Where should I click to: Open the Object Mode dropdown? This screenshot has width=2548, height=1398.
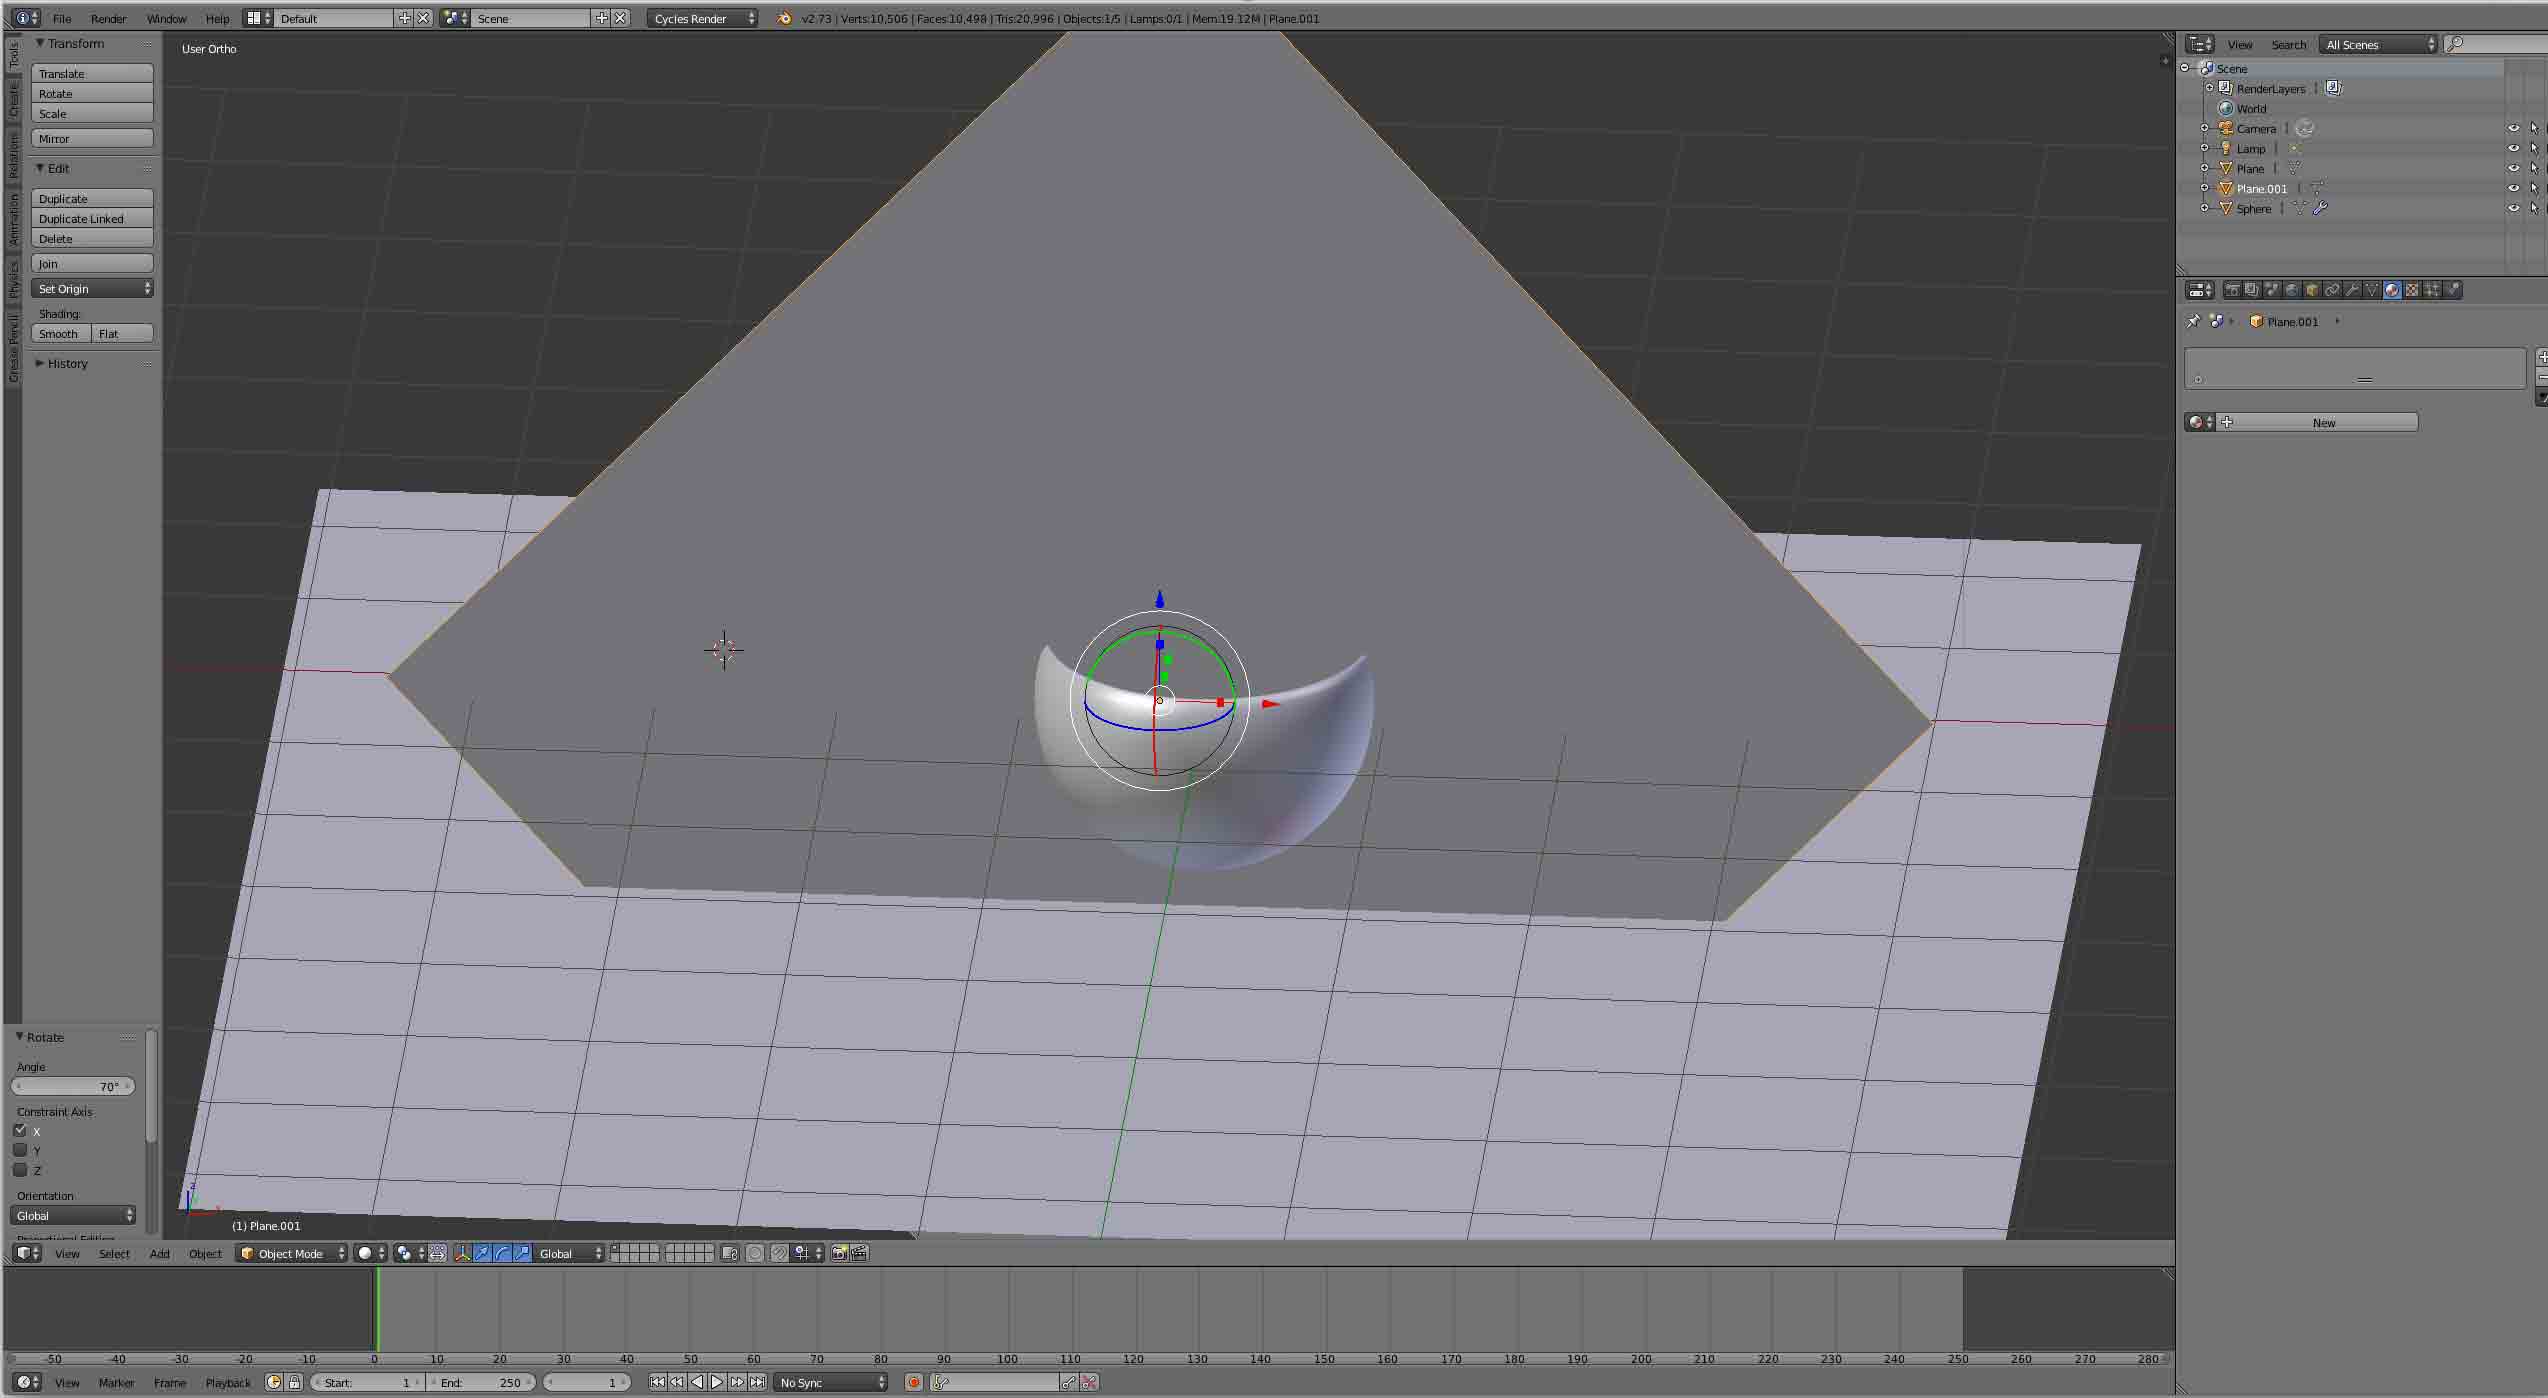click(291, 1253)
